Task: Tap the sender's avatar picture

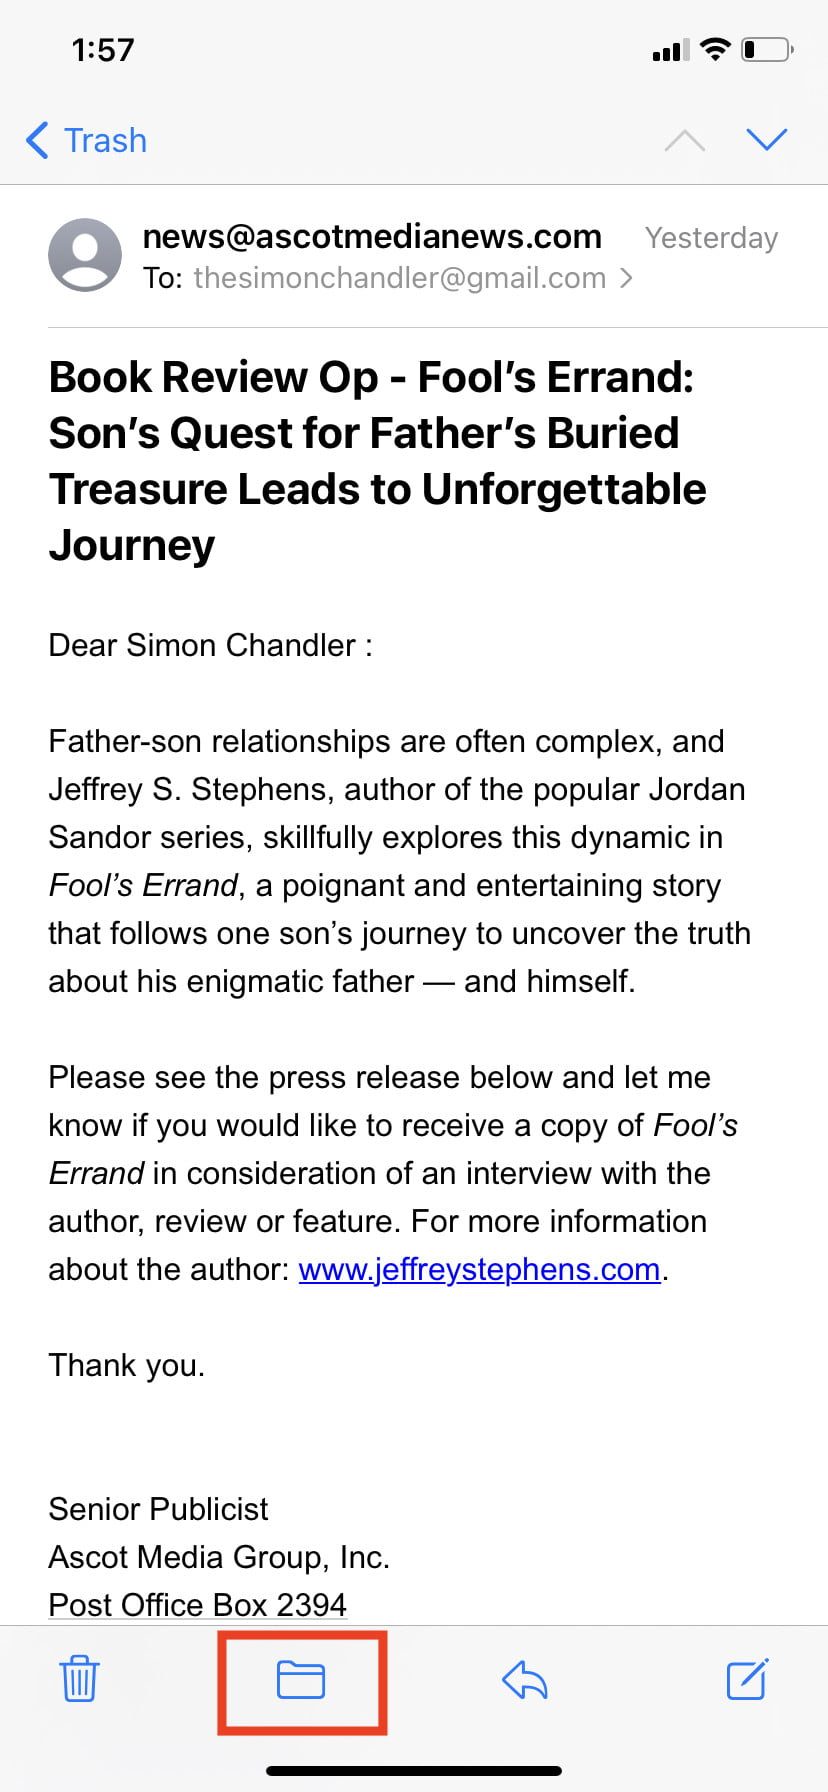Action: (85, 255)
